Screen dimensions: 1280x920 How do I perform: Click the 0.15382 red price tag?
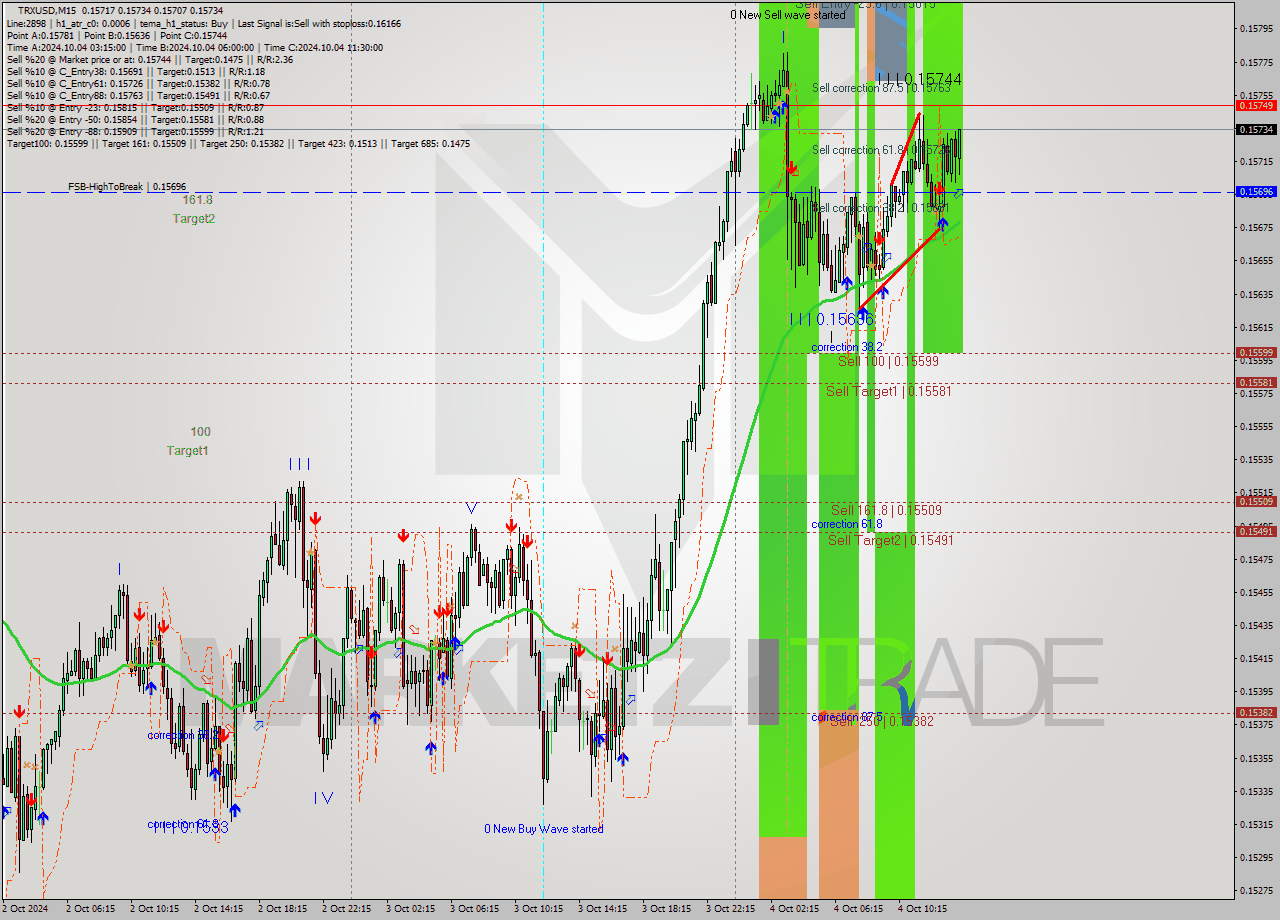(x=1256, y=713)
